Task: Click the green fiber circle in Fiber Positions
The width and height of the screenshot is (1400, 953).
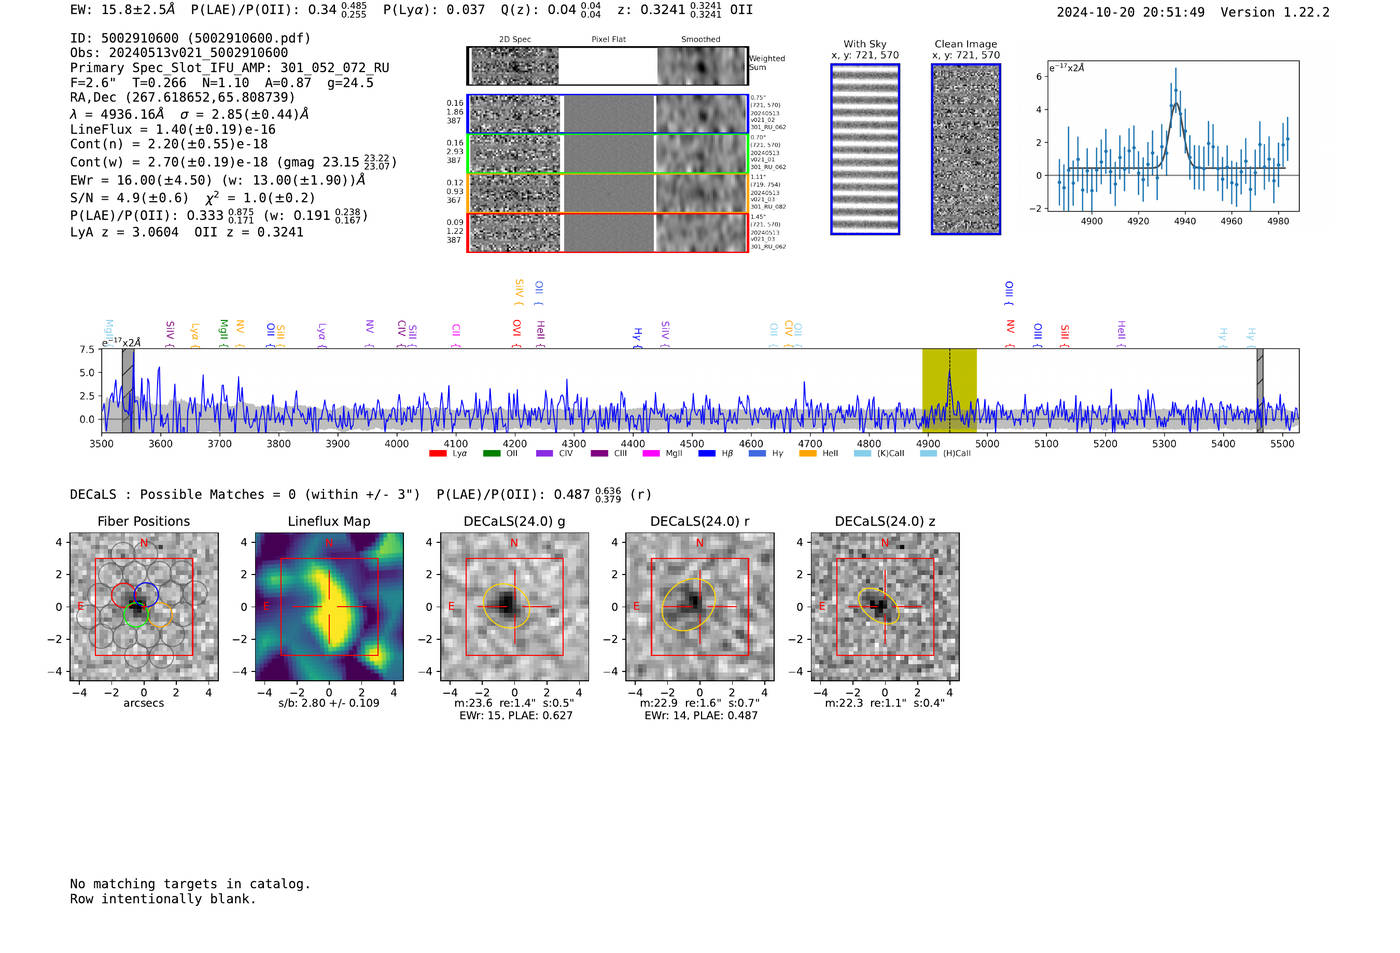Action: tap(137, 614)
